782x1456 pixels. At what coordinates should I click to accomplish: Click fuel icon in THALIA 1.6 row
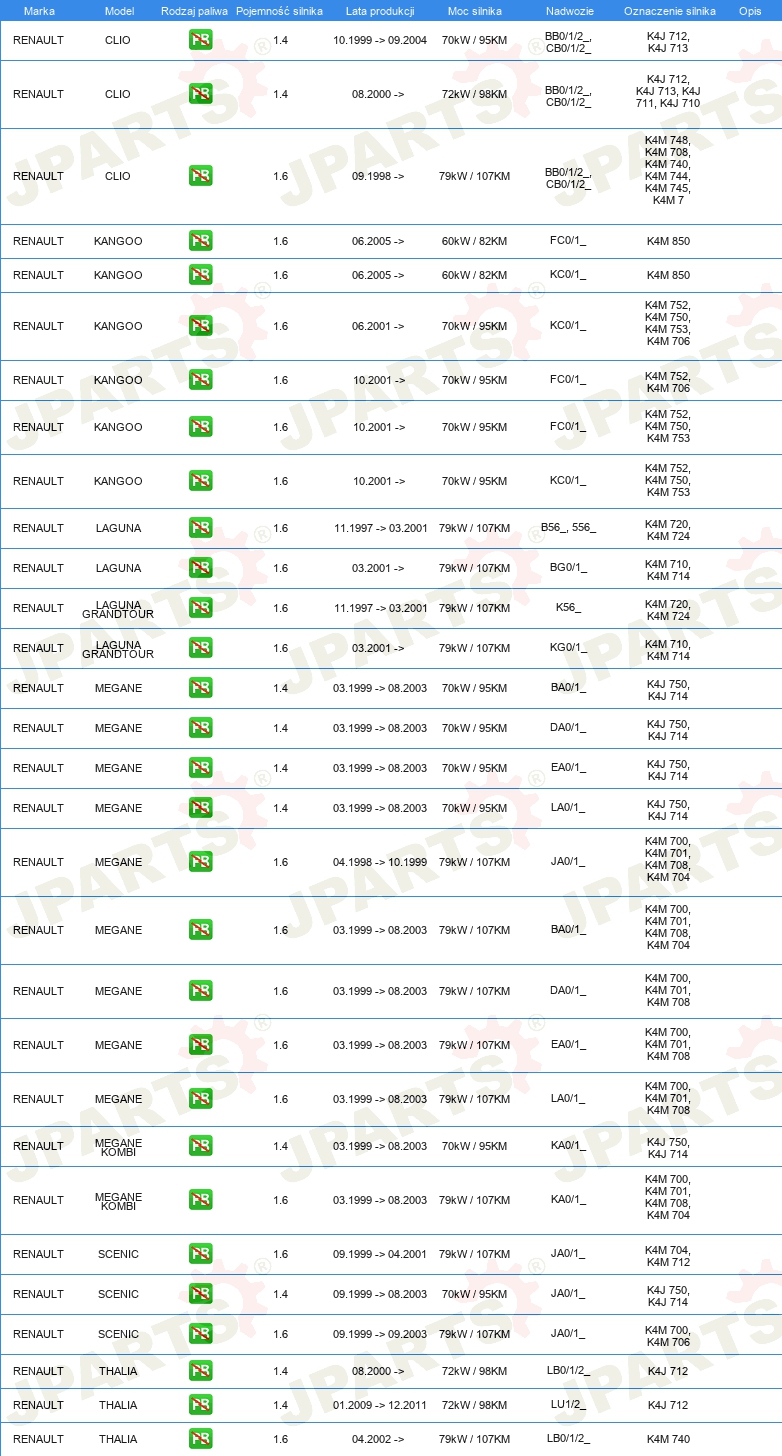(x=200, y=1439)
